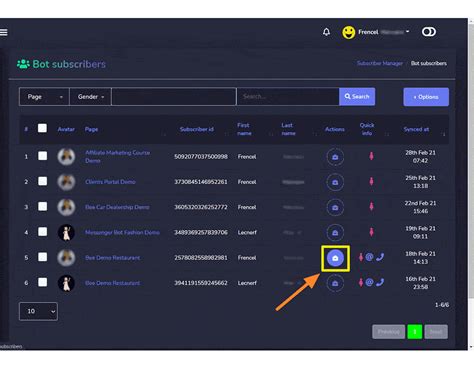Check the checkbox for row 3
474x369 pixels.
(x=42, y=207)
